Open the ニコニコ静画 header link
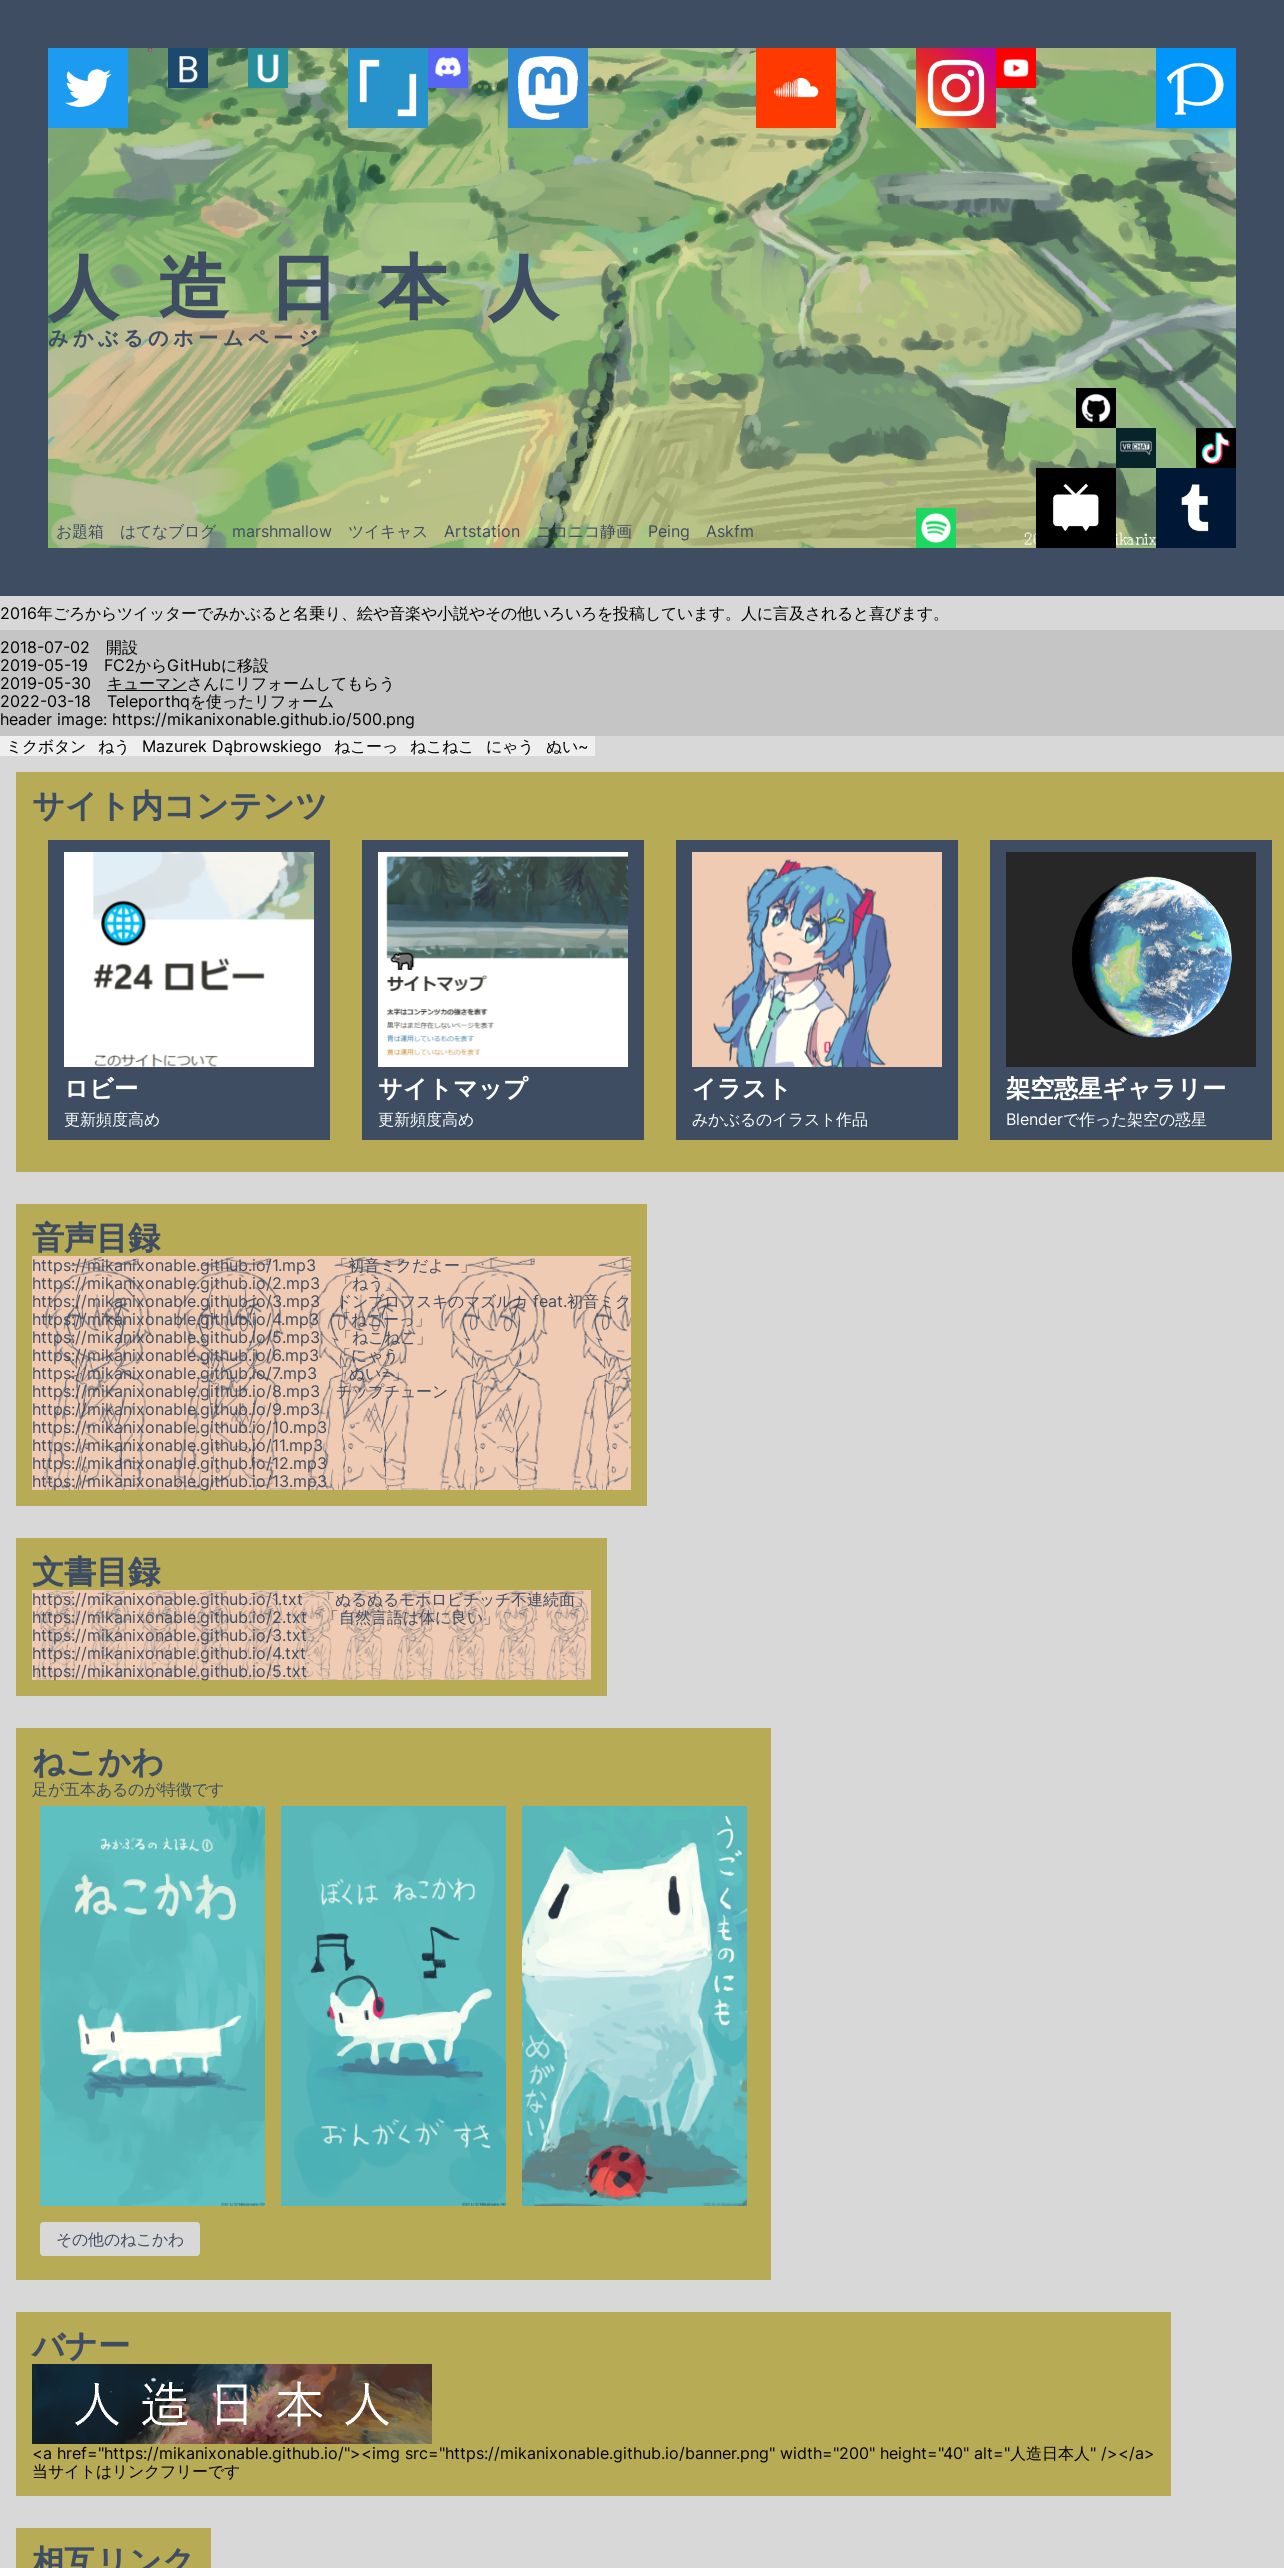This screenshot has width=1284, height=2568. coord(584,532)
